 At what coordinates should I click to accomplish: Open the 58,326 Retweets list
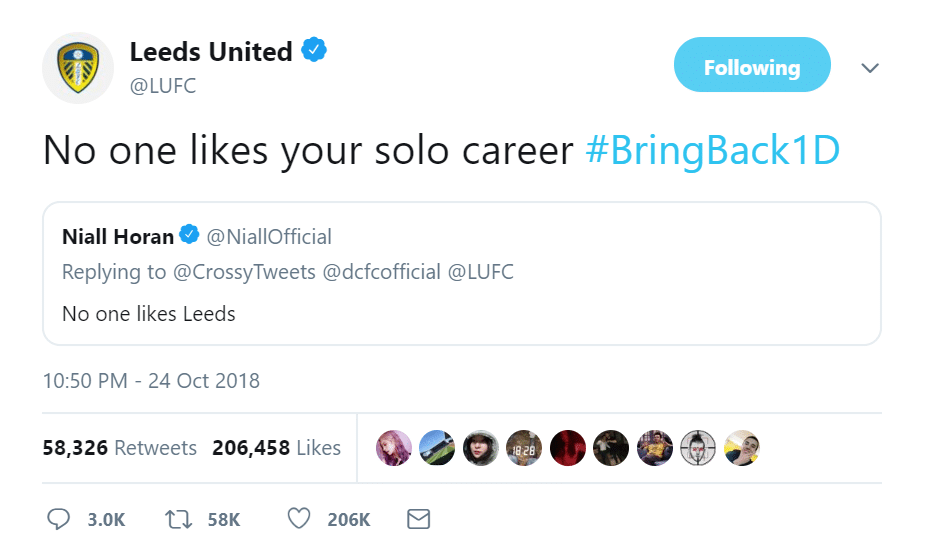(119, 448)
